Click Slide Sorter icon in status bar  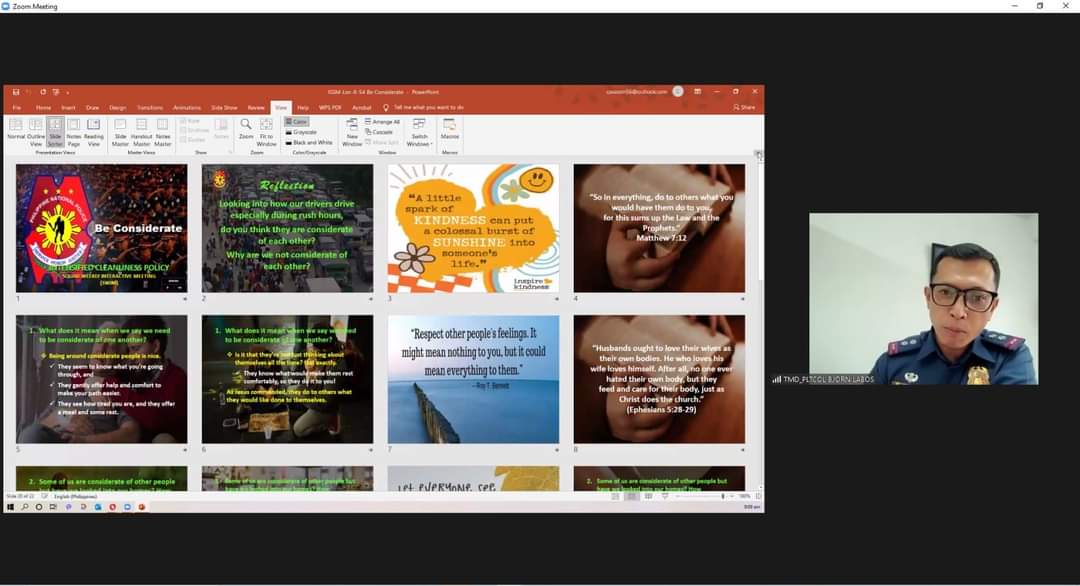pos(632,496)
